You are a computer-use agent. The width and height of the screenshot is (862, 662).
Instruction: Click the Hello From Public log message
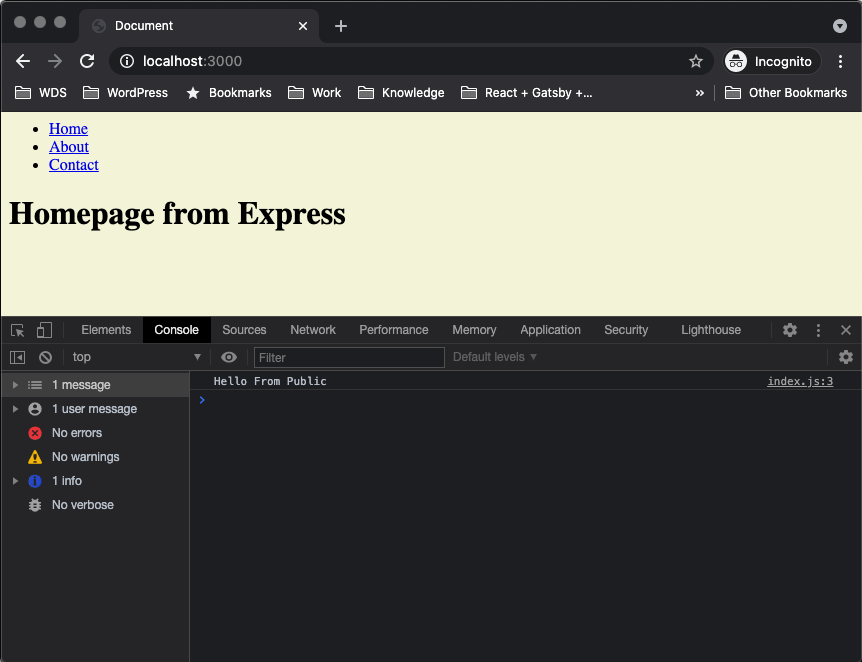coord(270,381)
